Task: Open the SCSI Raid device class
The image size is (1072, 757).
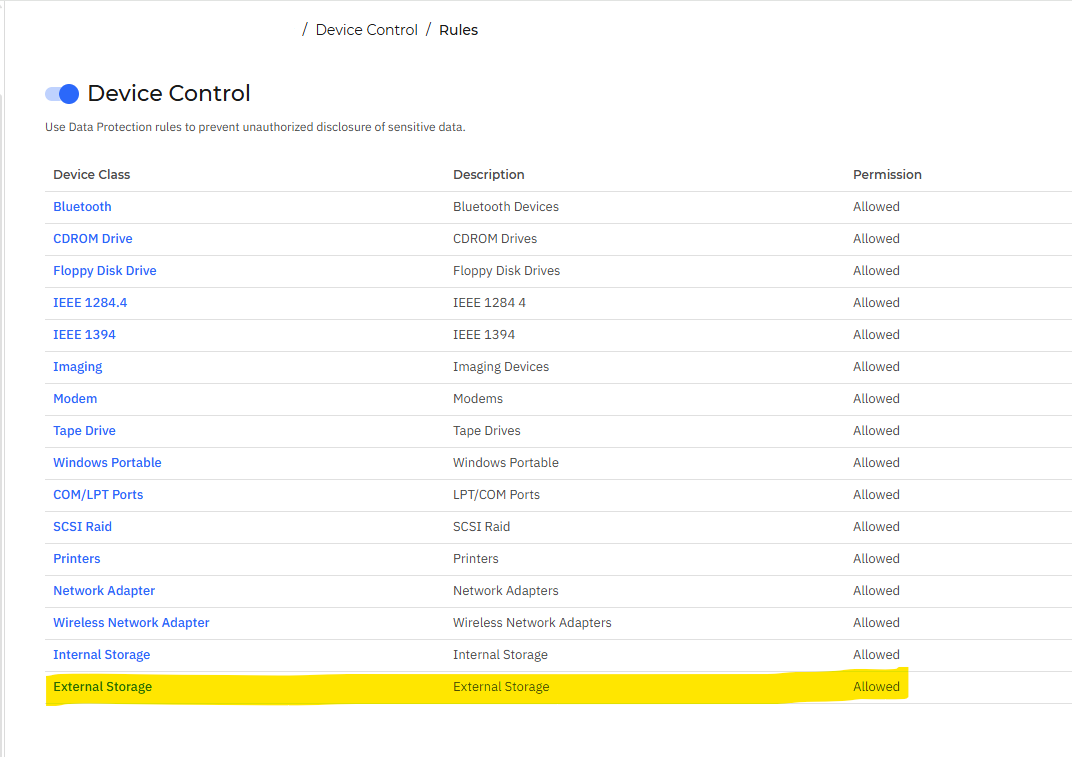Action: (83, 527)
